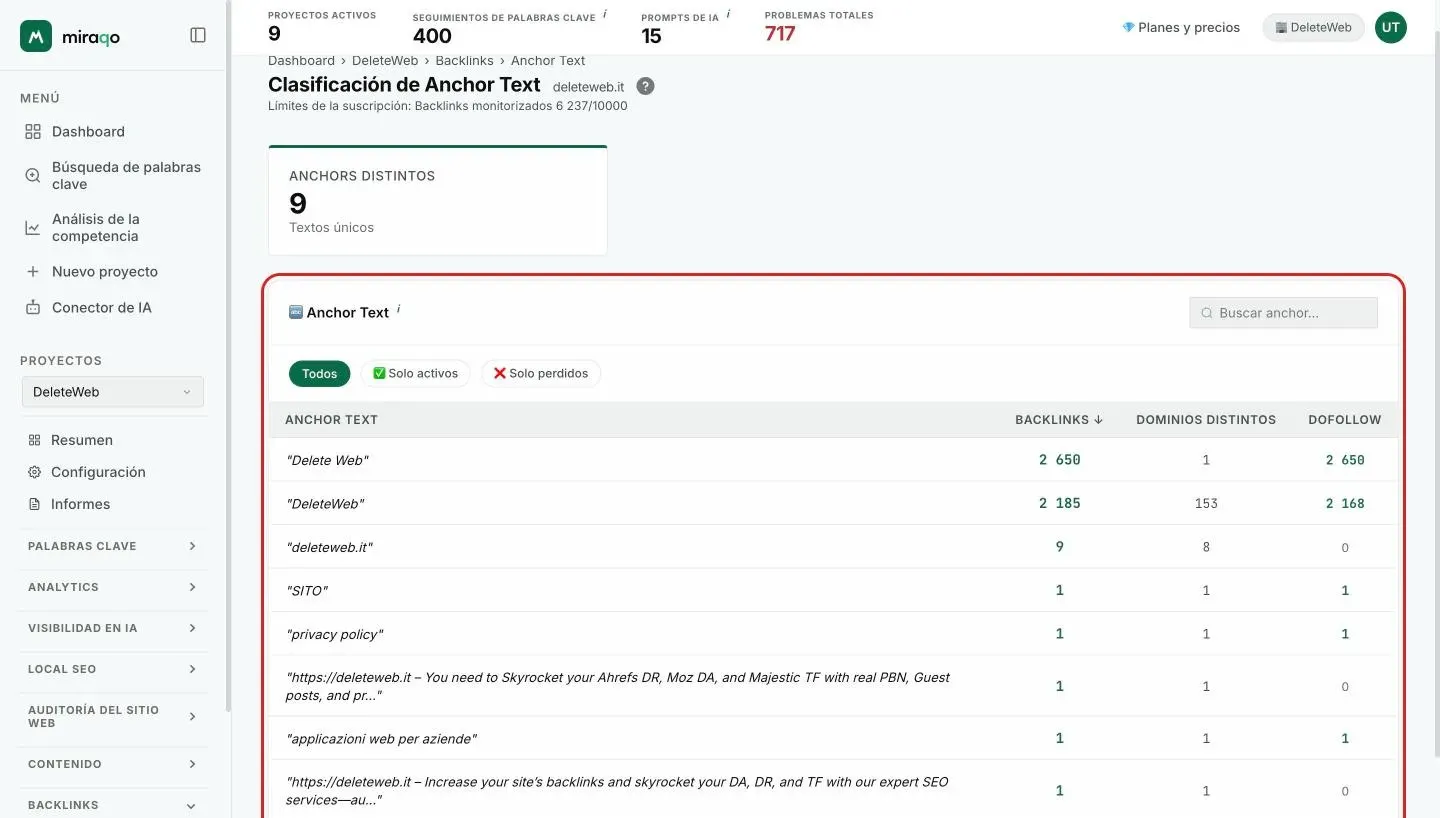Filter by Solo activos
This screenshot has width=1440, height=818.
(415, 374)
